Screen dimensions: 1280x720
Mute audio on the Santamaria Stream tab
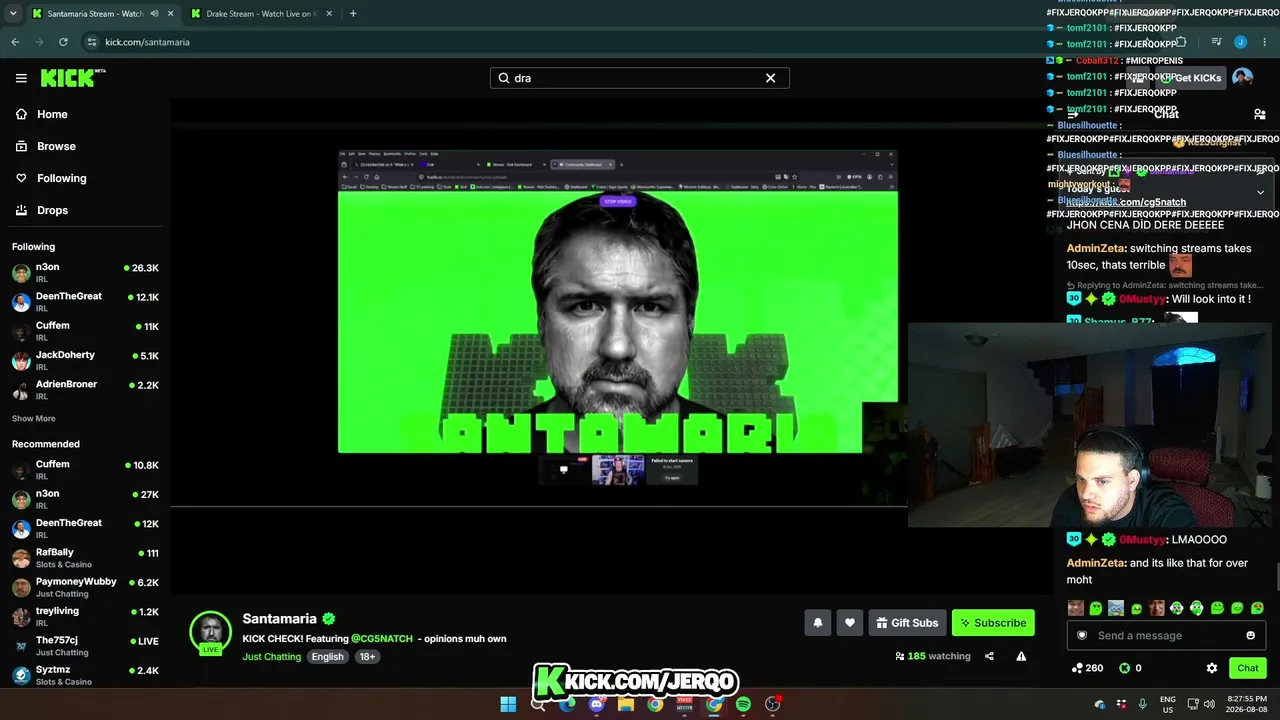point(154,14)
